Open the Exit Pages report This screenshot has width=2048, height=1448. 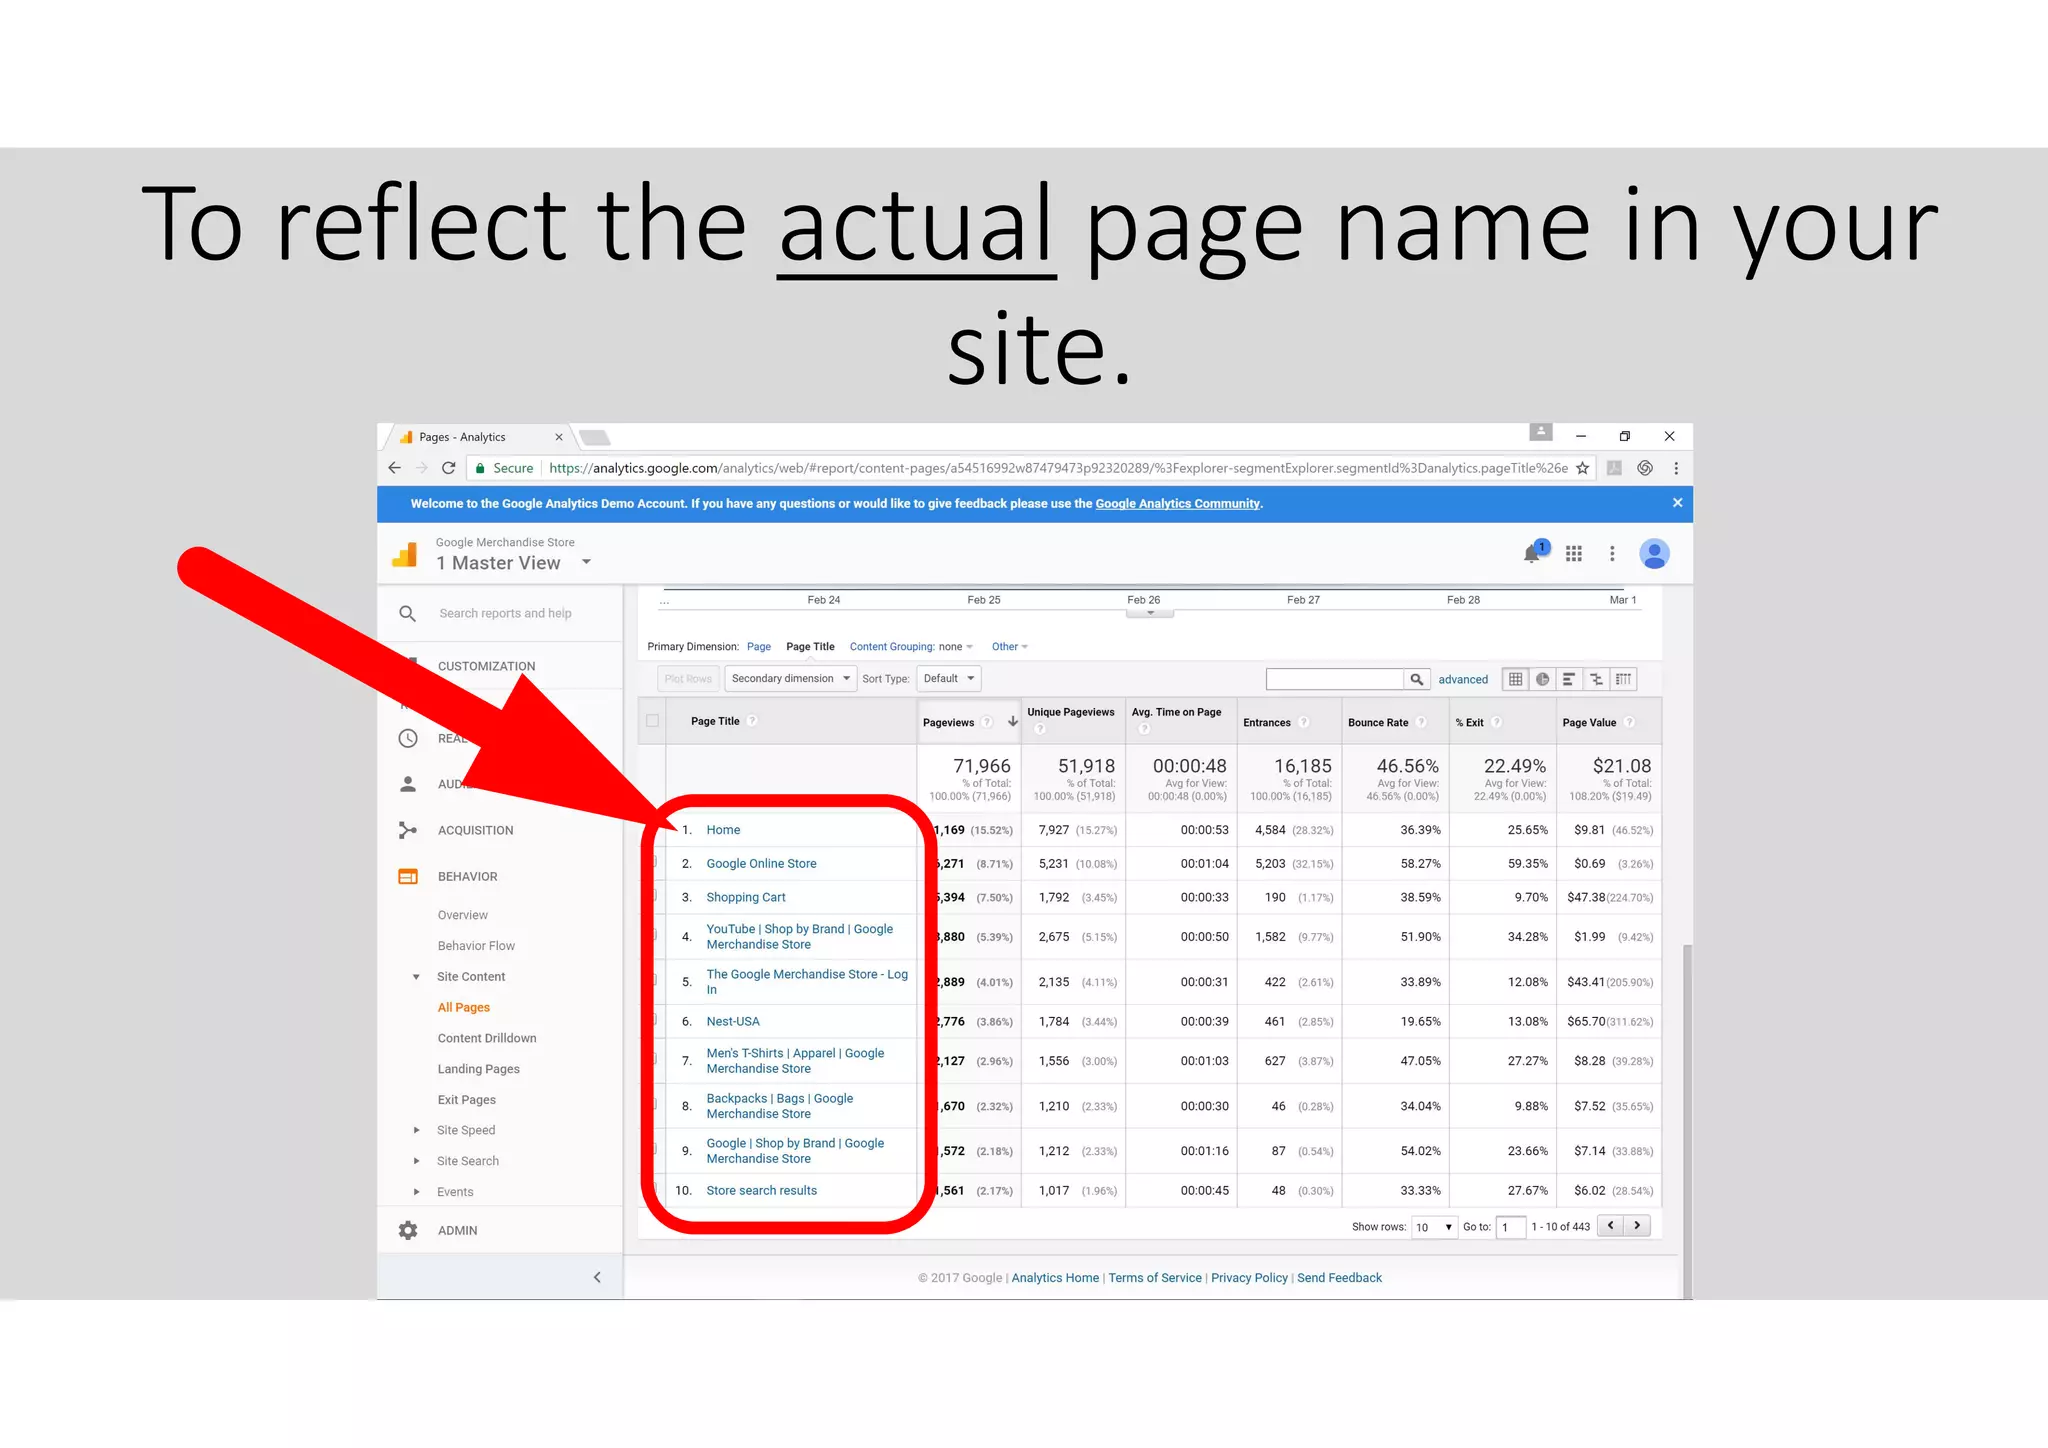pyautogui.click(x=466, y=1100)
